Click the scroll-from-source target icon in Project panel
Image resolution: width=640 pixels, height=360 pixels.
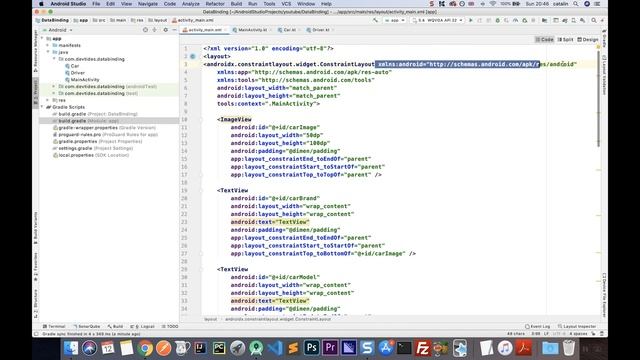click(x=145, y=30)
